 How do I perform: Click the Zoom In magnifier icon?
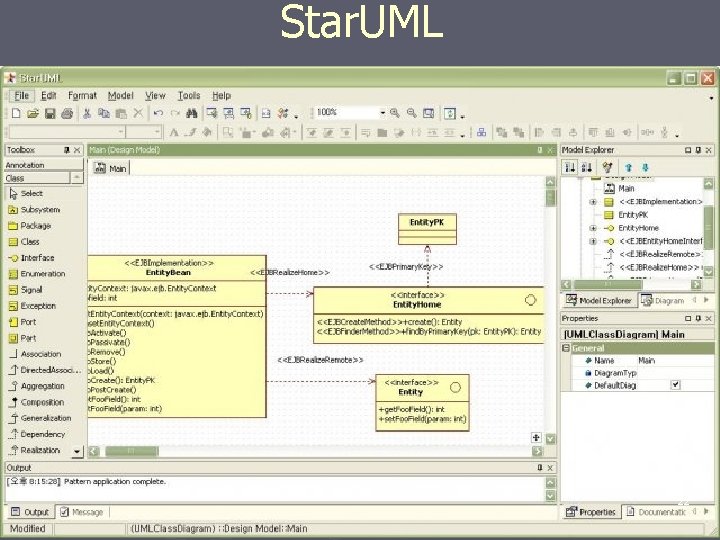point(394,113)
